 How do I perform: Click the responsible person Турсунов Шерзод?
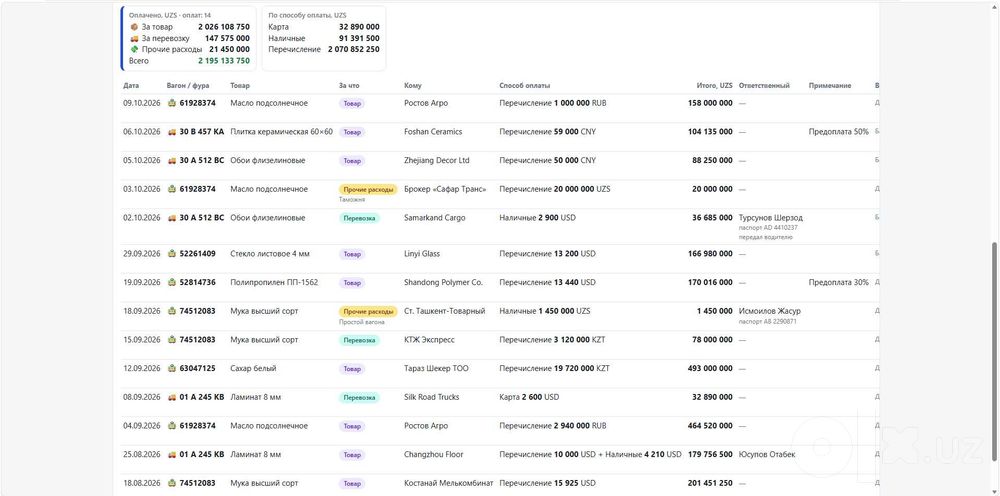pyautogui.click(x=770, y=218)
